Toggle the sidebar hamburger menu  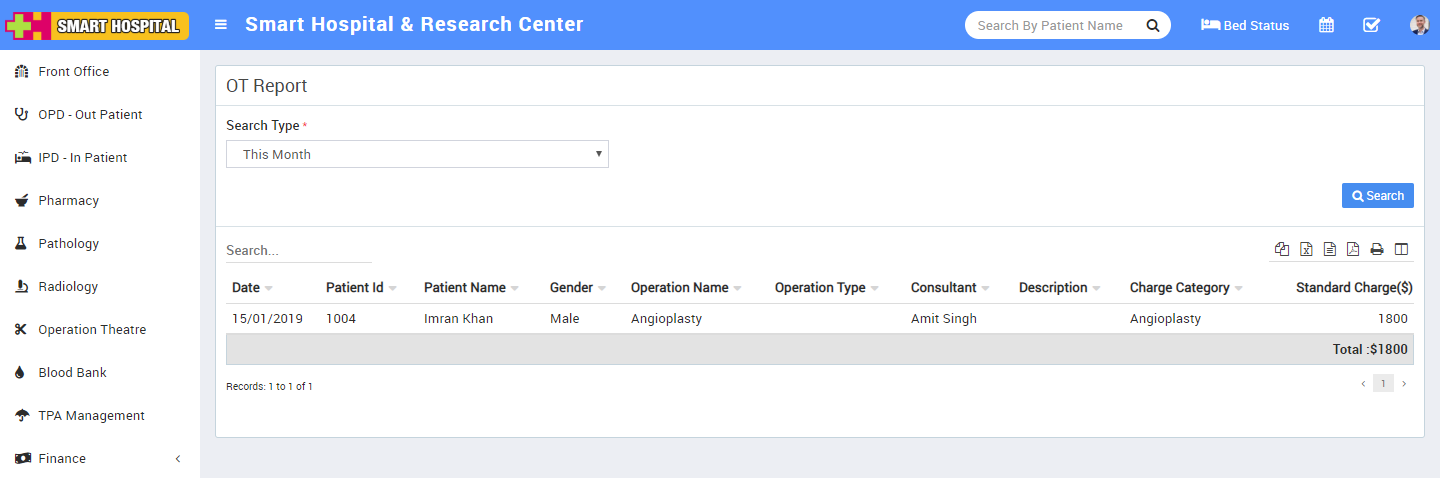click(221, 25)
